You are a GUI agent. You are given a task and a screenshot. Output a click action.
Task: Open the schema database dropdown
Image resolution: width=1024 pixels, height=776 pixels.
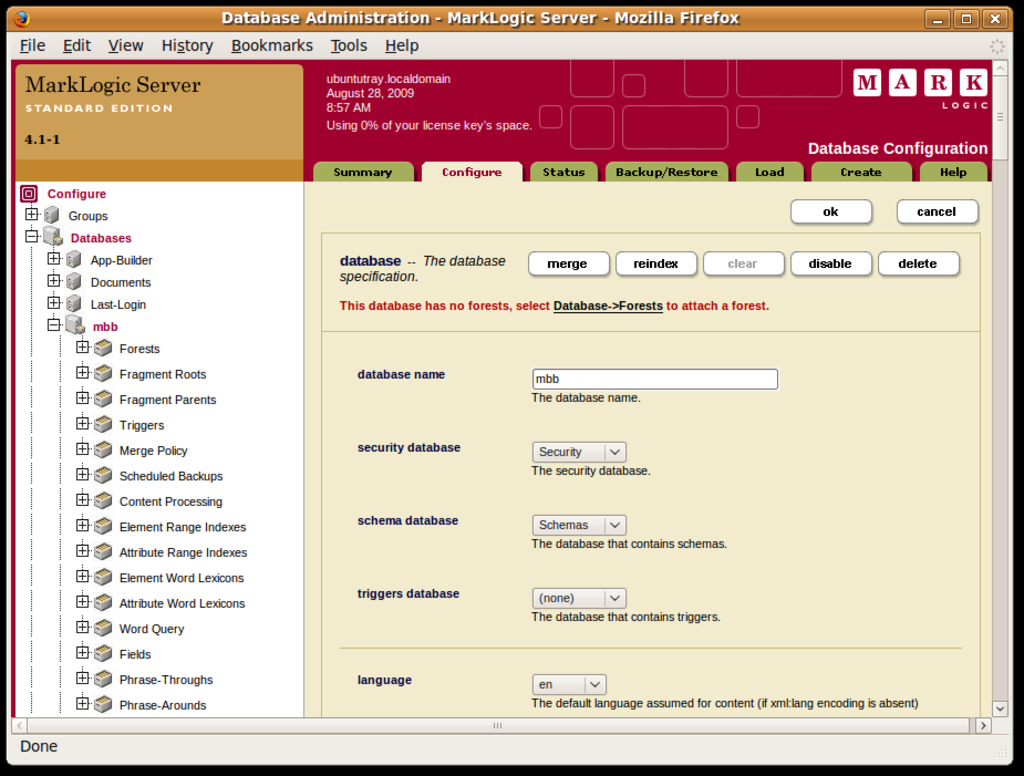coord(579,525)
